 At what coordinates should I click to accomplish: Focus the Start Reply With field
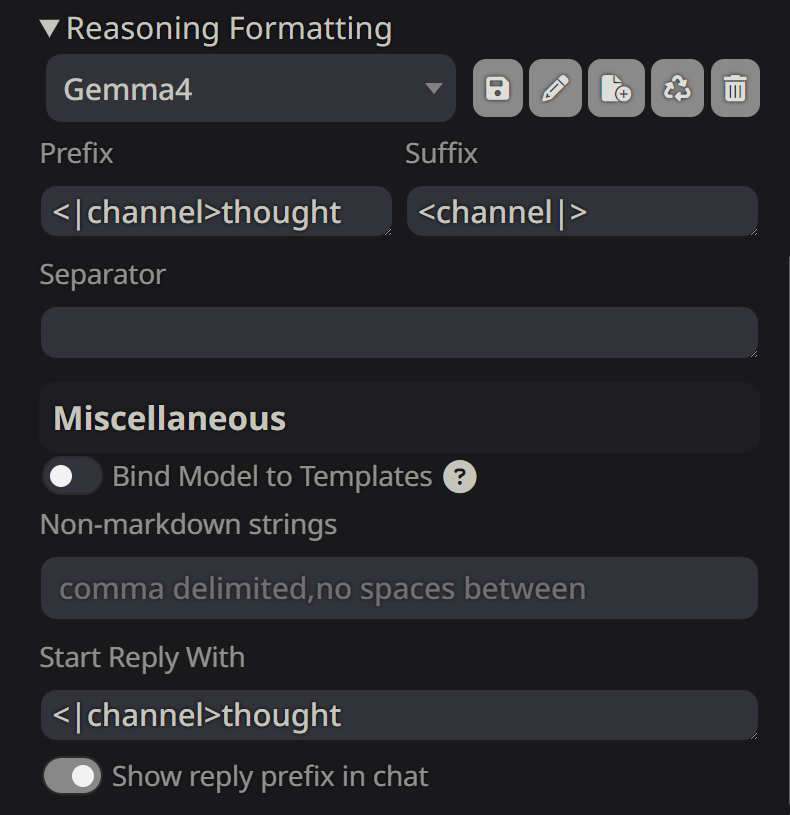(x=398, y=715)
